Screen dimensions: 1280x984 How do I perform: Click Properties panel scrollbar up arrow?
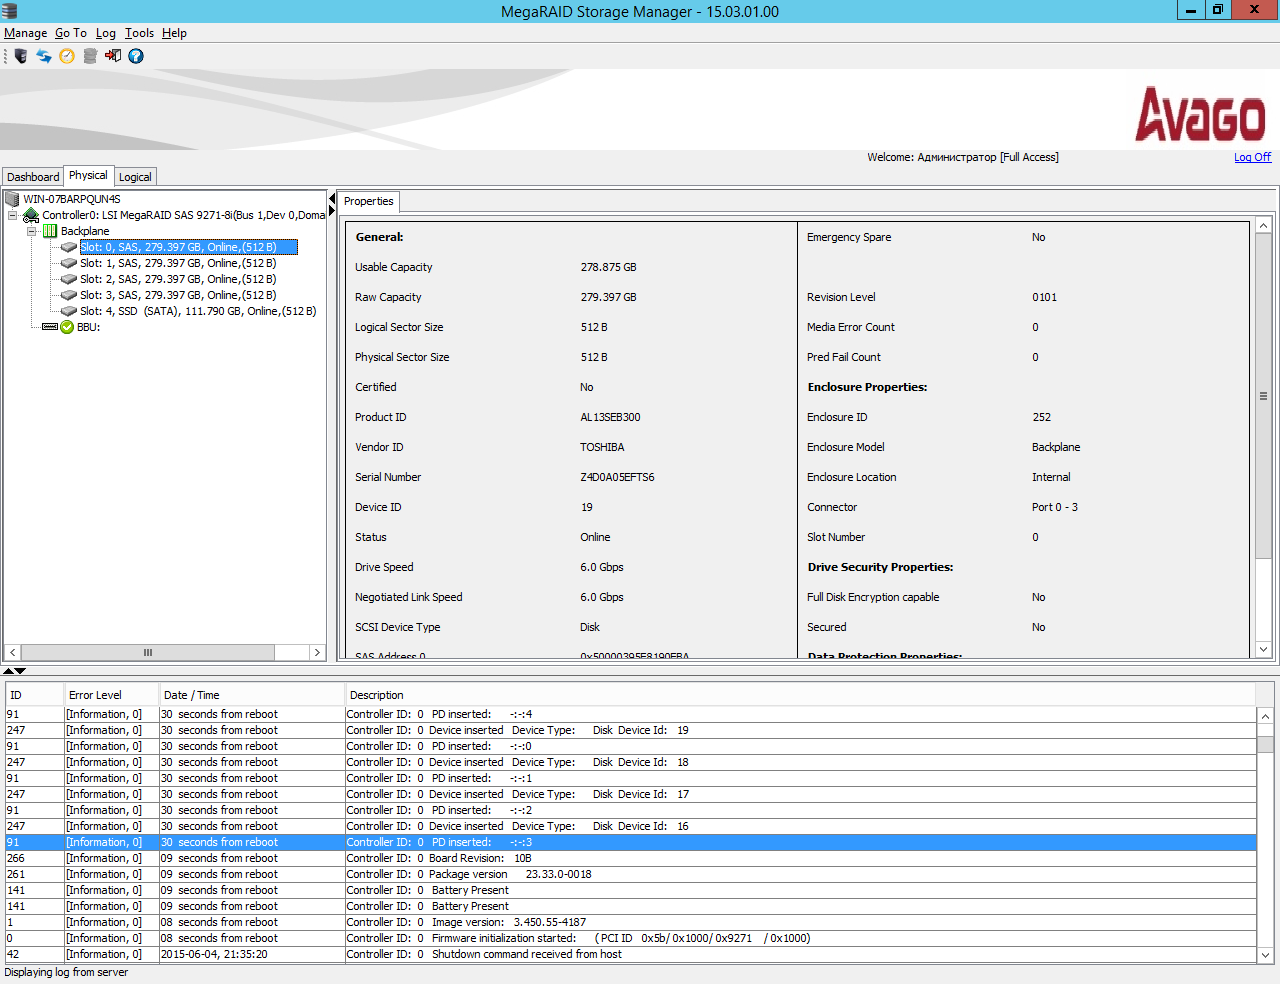(x=1264, y=226)
